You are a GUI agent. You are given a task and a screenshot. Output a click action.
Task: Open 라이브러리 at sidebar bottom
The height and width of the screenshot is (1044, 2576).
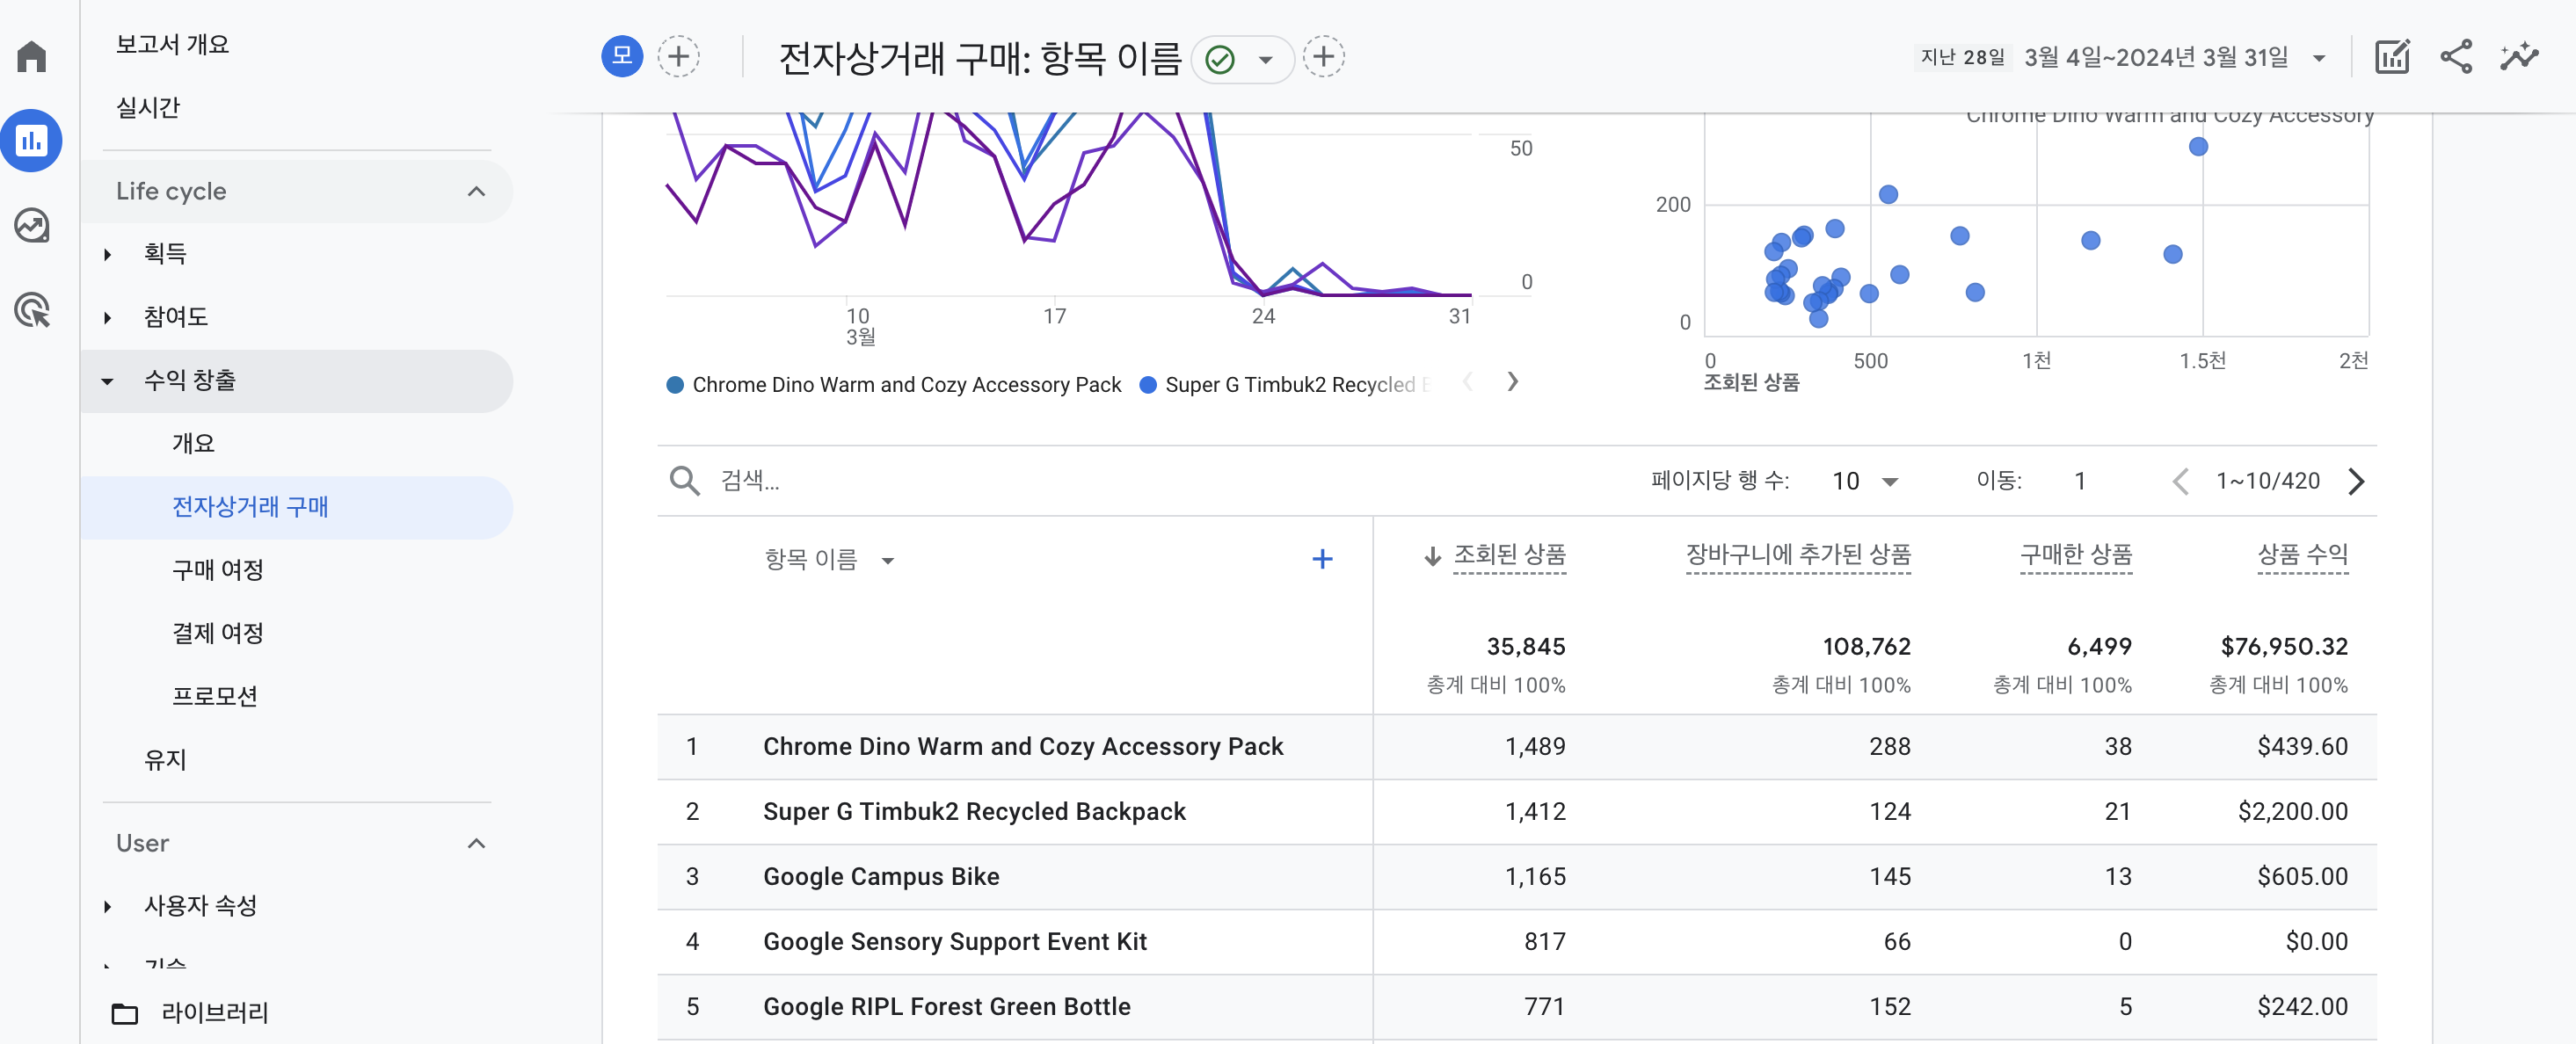(214, 1012)
